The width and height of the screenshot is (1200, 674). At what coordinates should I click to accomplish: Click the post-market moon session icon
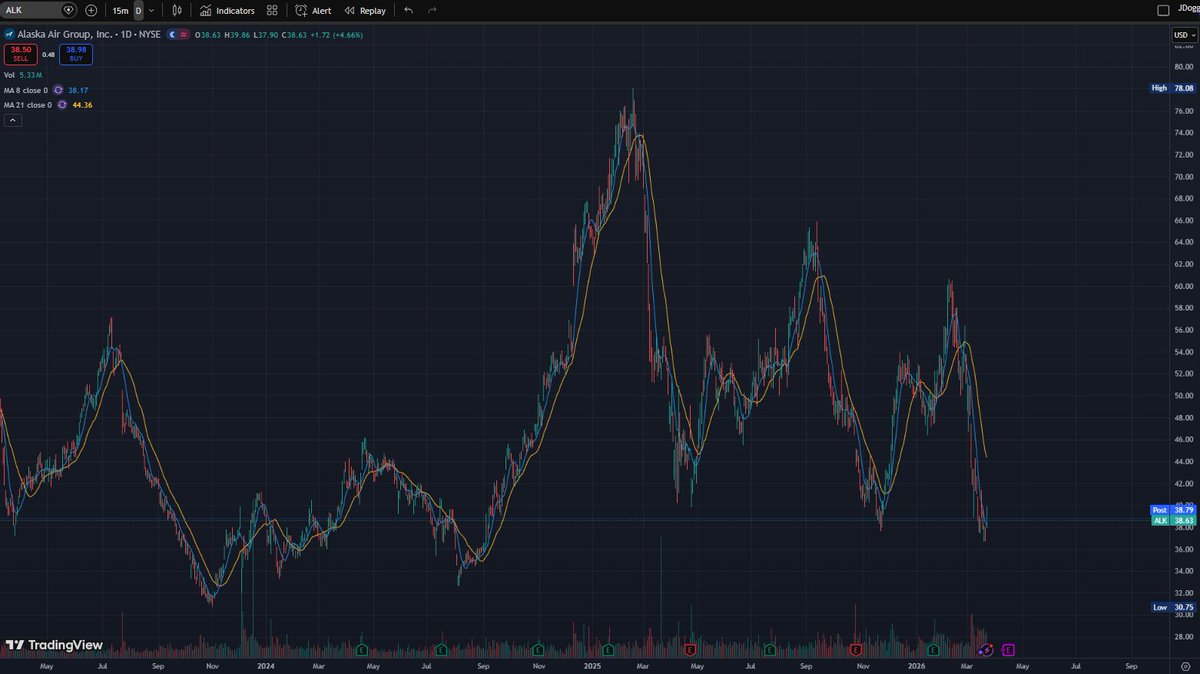click(173, 35)
